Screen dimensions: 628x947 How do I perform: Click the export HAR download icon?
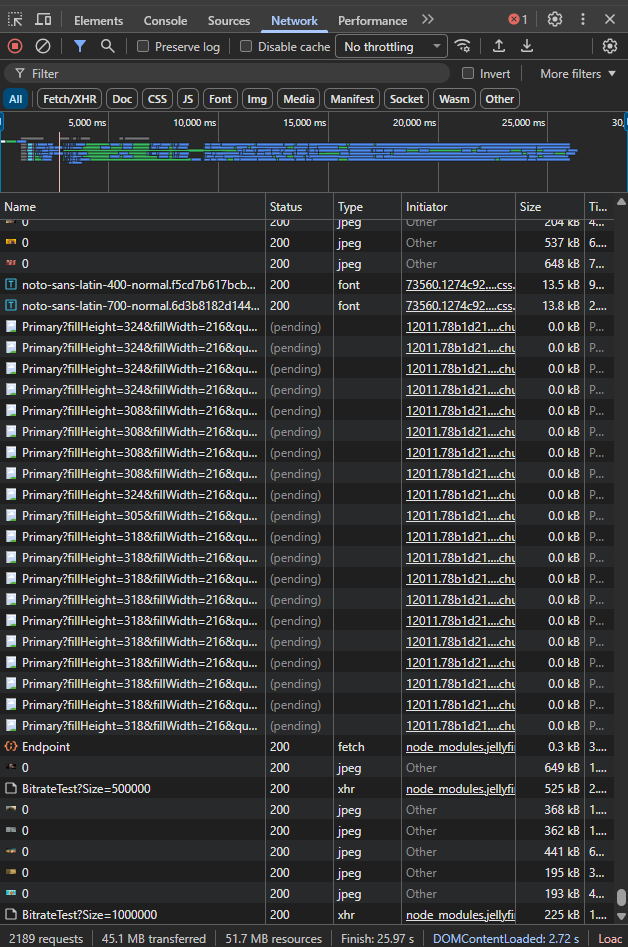pyautogui.click(x=527, y=46)
